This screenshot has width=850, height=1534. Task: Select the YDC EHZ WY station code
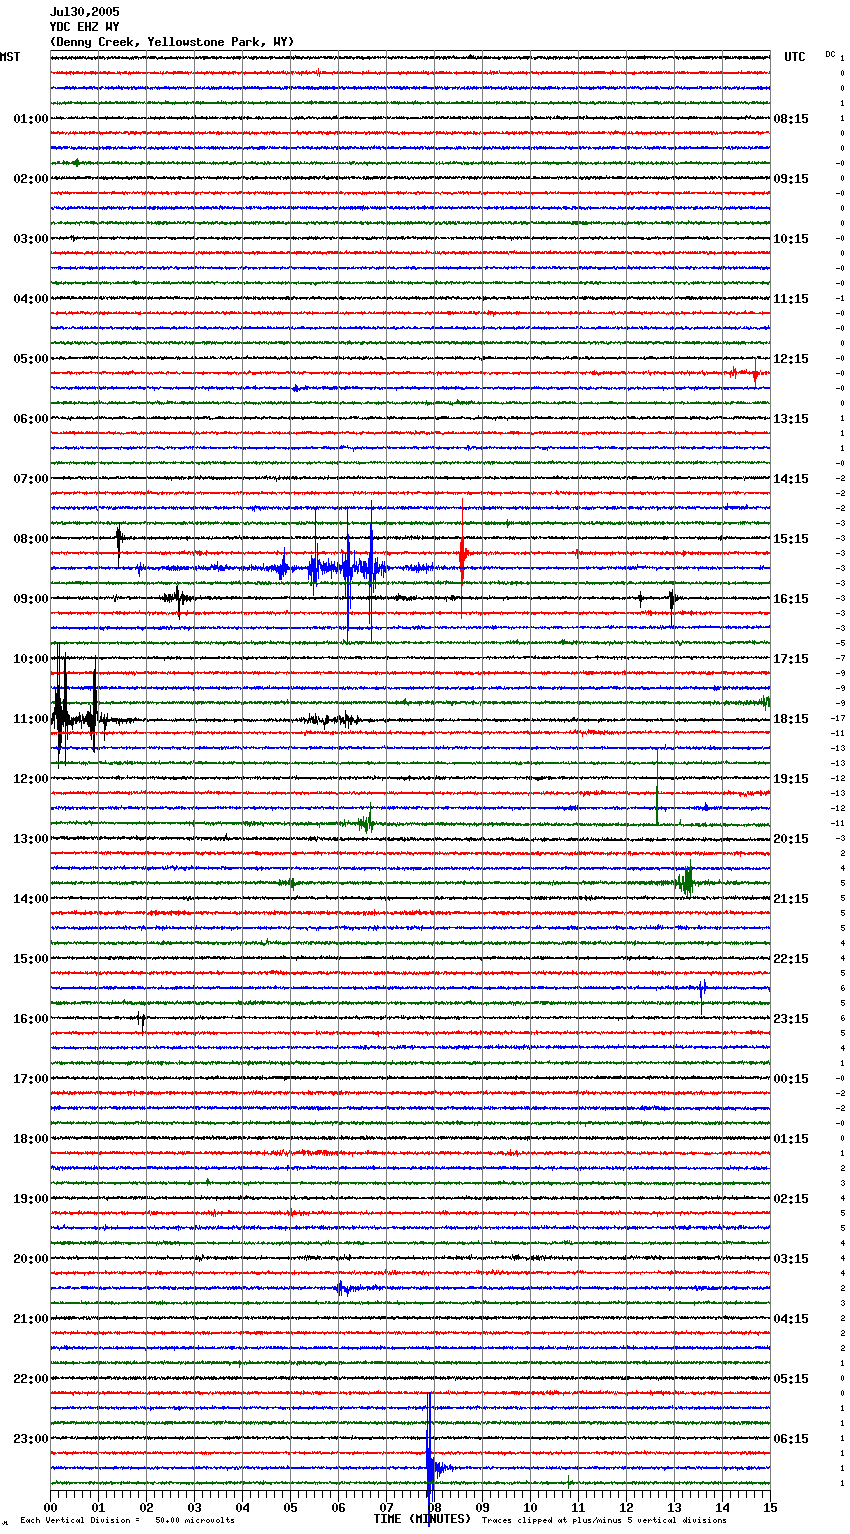point(84,27)
